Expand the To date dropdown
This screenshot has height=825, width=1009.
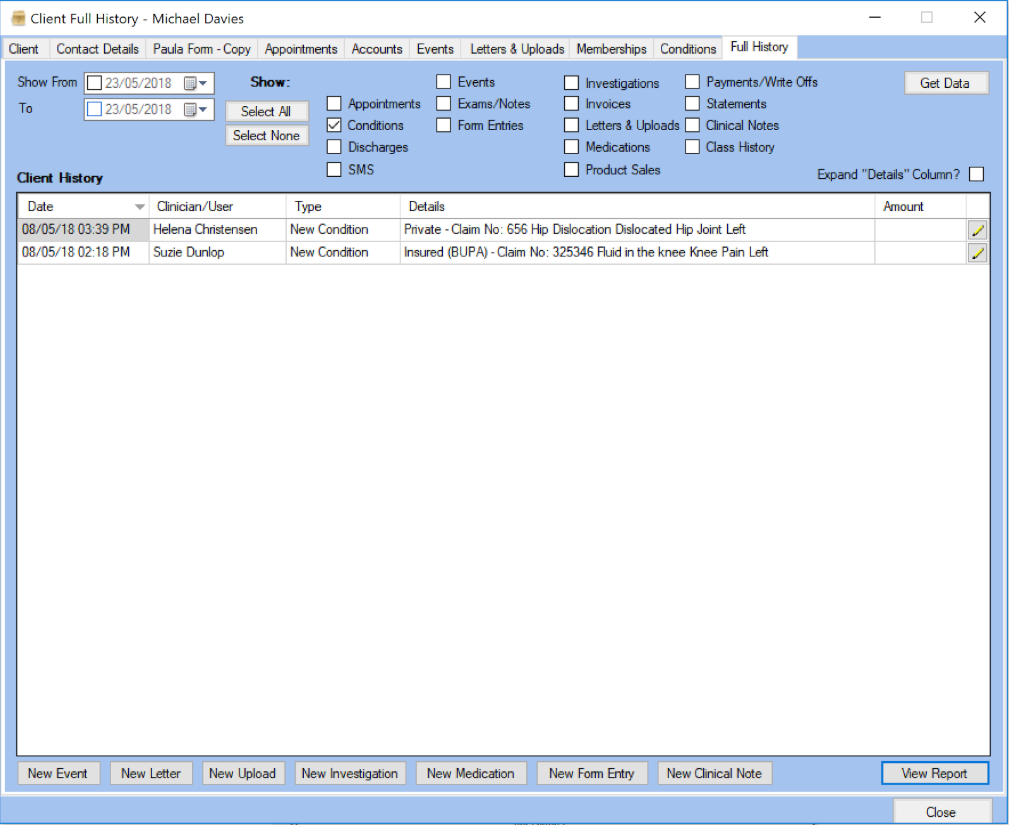(x=205, y=110)
